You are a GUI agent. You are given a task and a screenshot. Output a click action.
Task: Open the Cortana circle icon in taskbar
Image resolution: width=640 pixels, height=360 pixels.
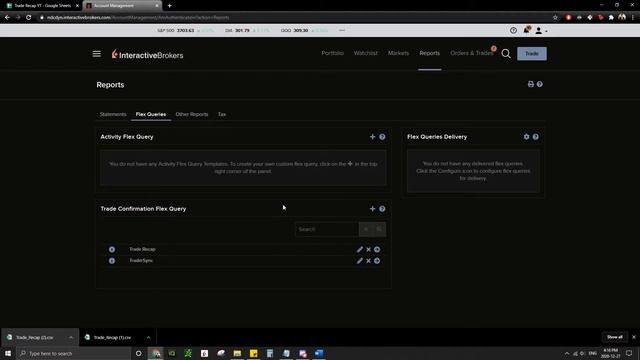click(138, 353)
